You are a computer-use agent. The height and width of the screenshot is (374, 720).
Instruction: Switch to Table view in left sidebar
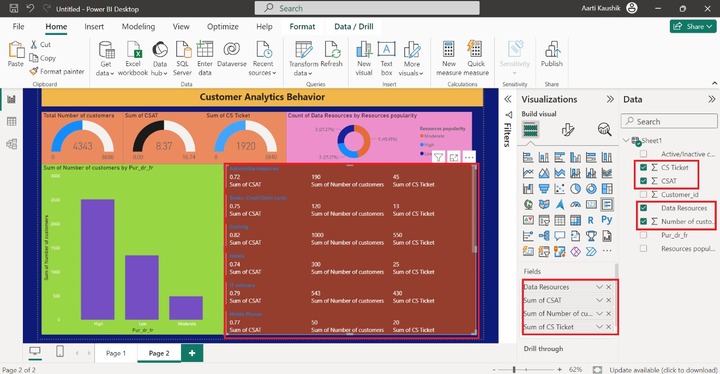tap(11, 121)
